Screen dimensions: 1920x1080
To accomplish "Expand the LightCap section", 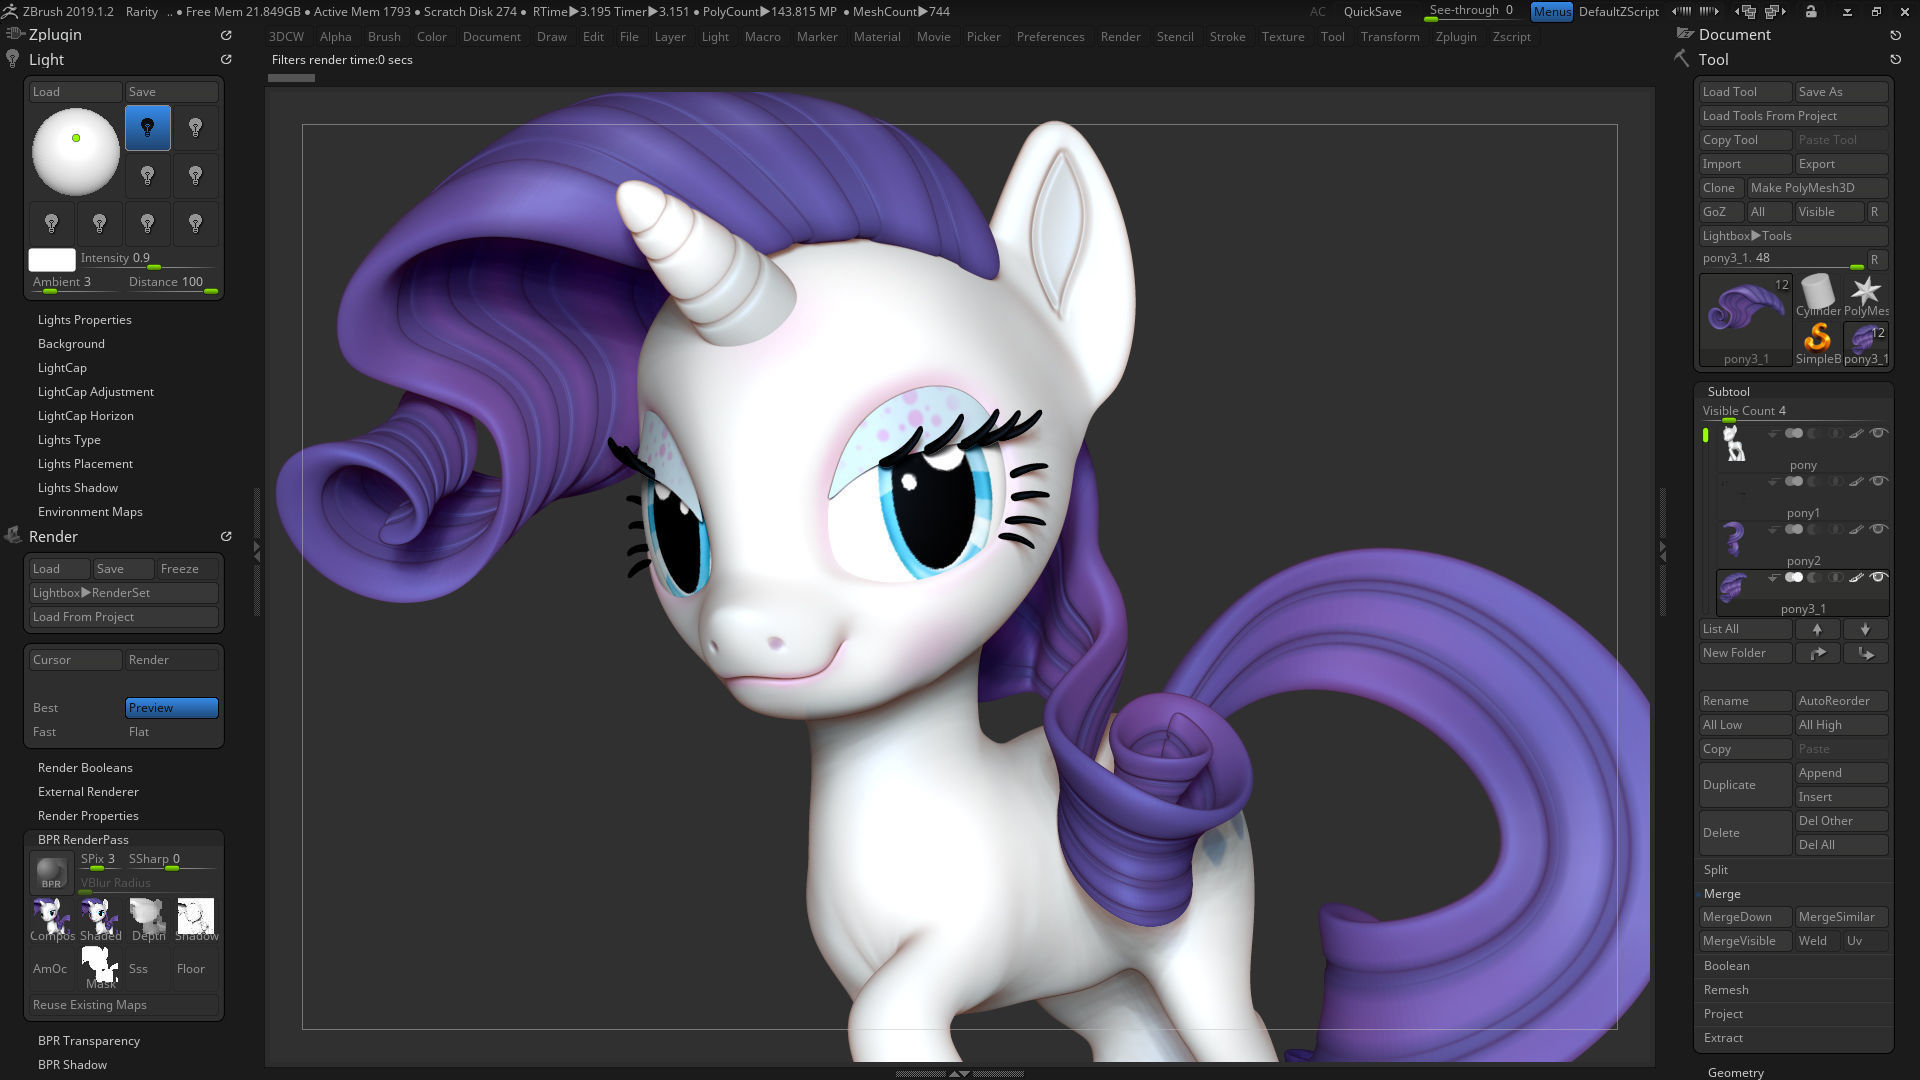I will coord(62,368).
